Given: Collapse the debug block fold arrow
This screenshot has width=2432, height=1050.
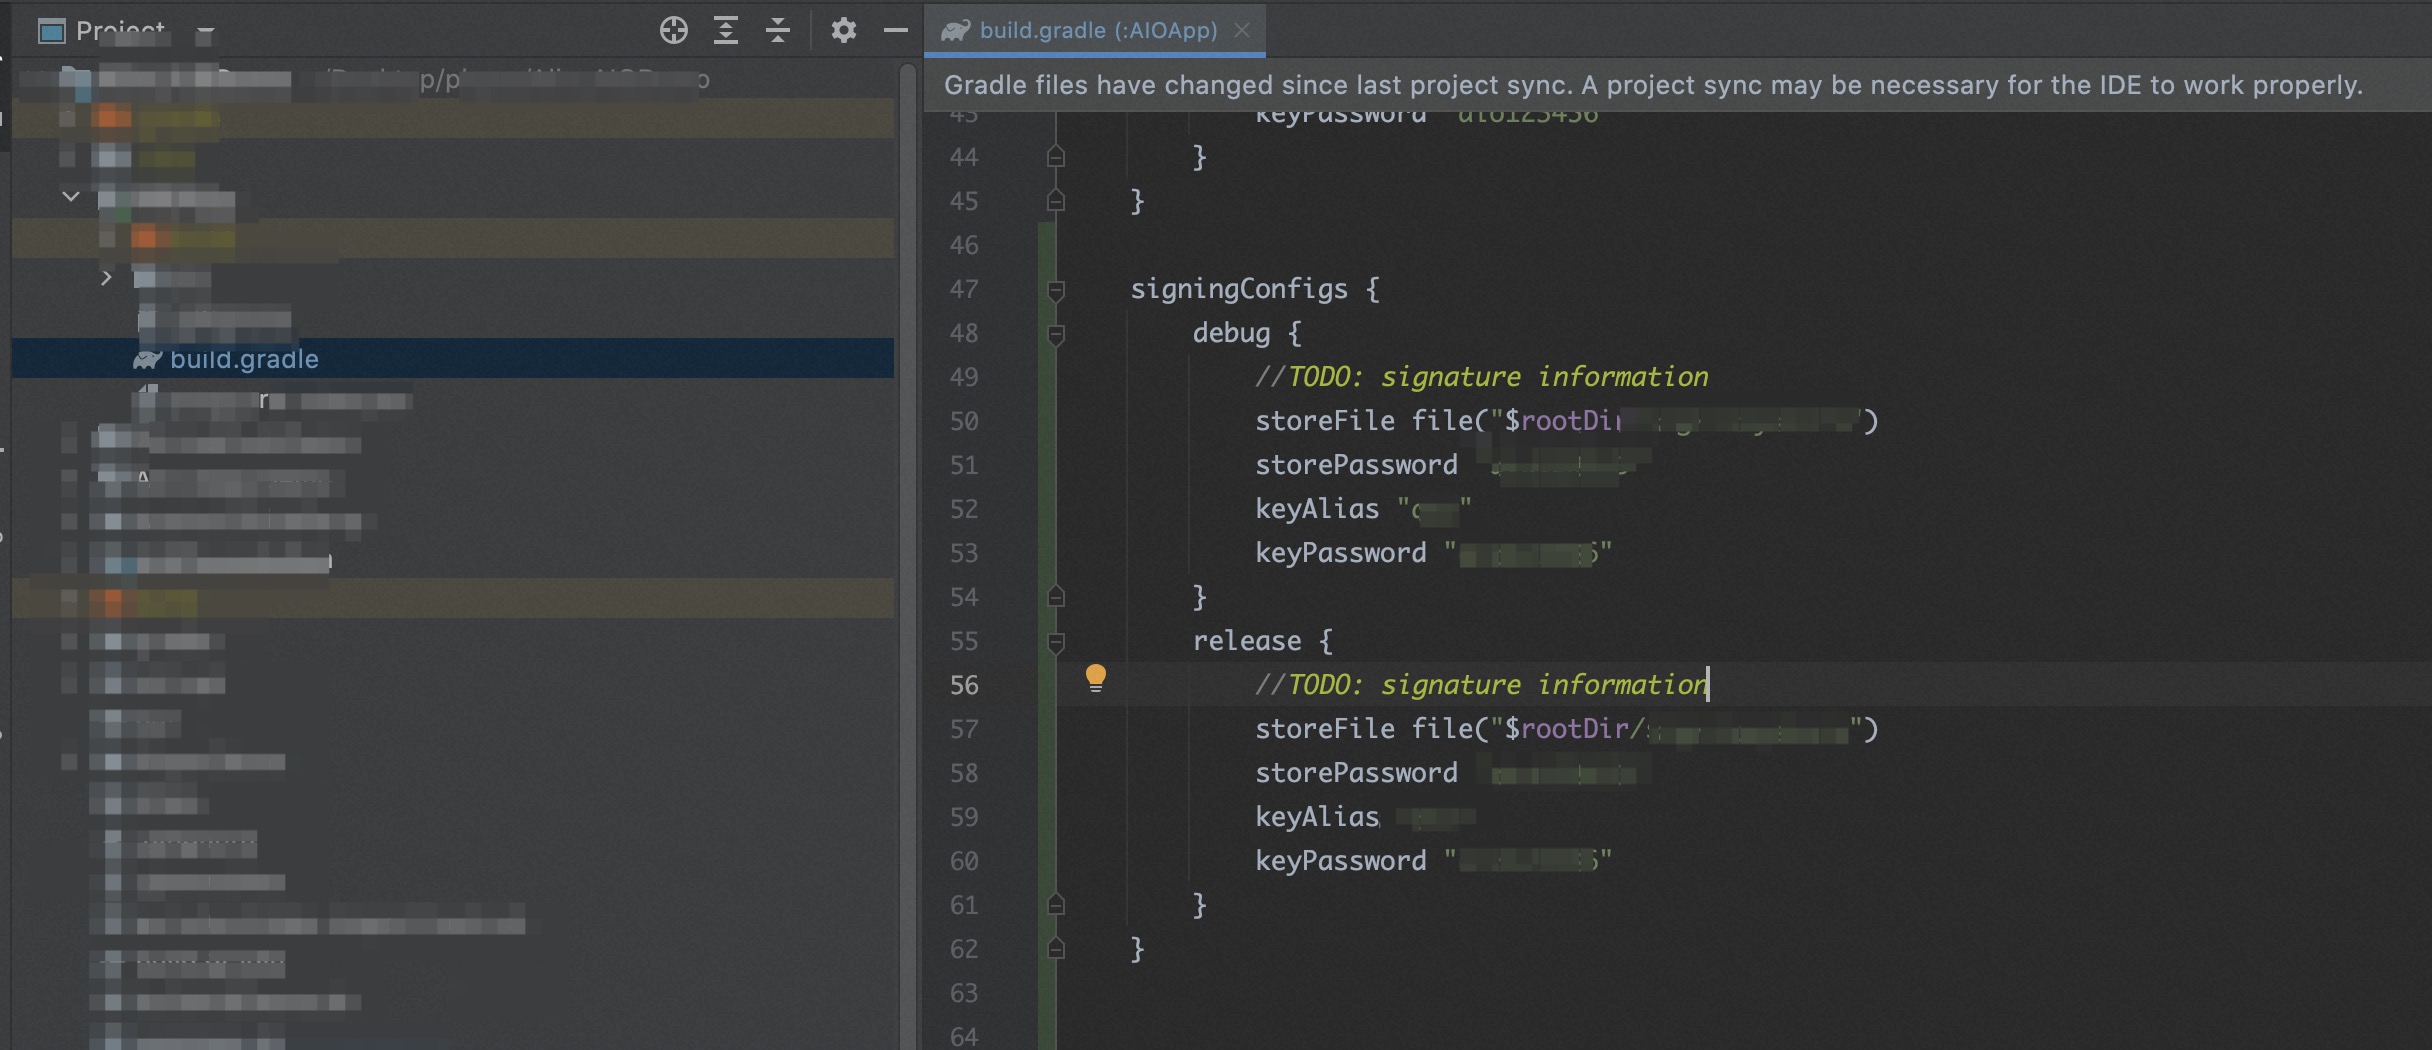Looking at the screenshot, I should coord(1055,333).
